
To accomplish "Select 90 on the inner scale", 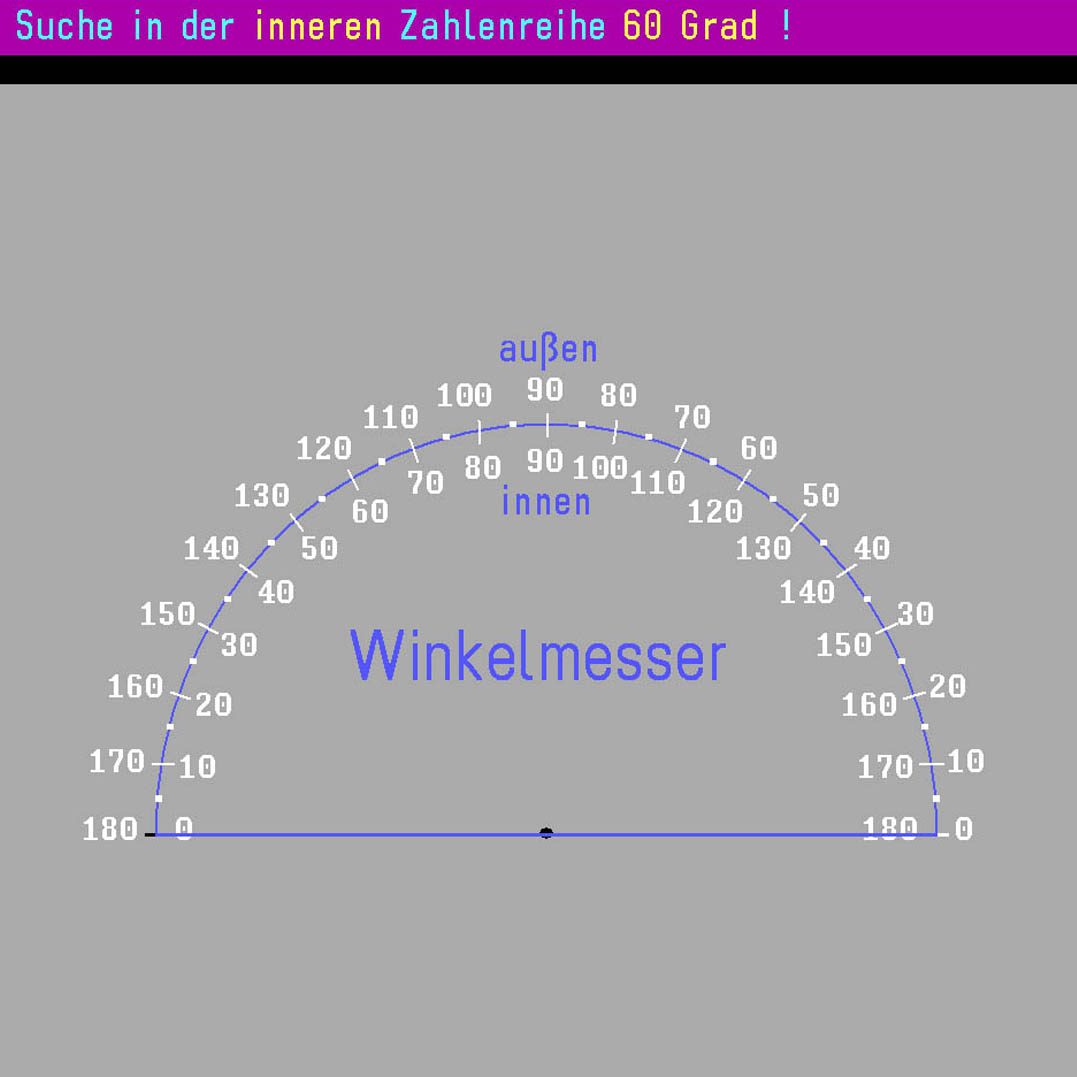I will (545, 461).
